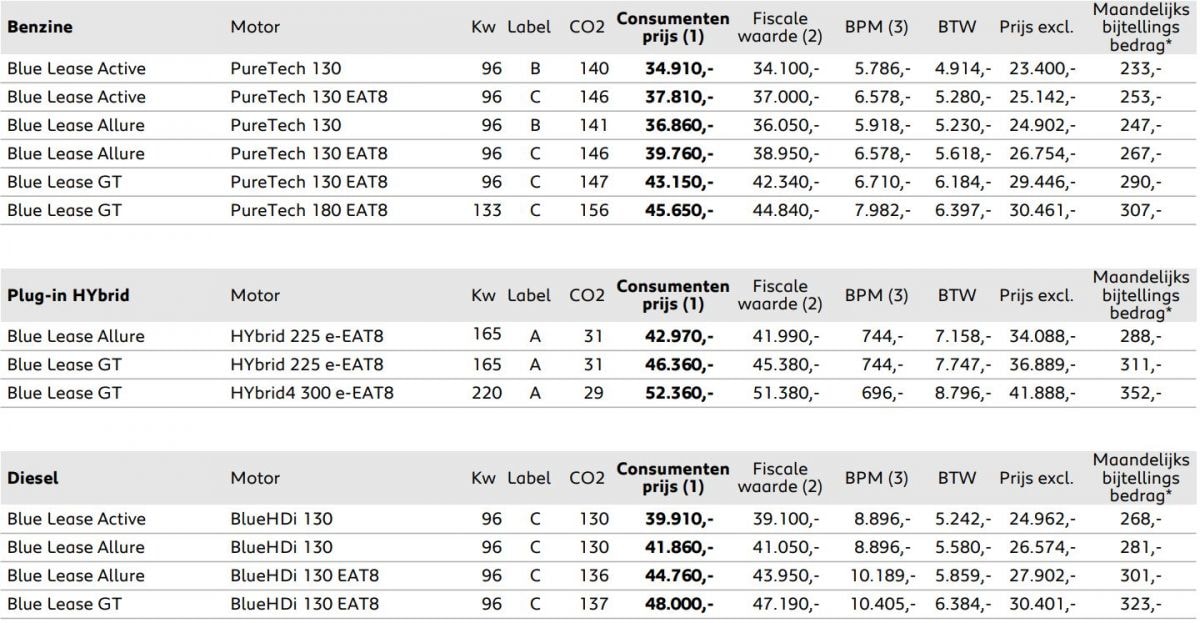Select BTW amount 4.914,-

click(x=963, y=69)
